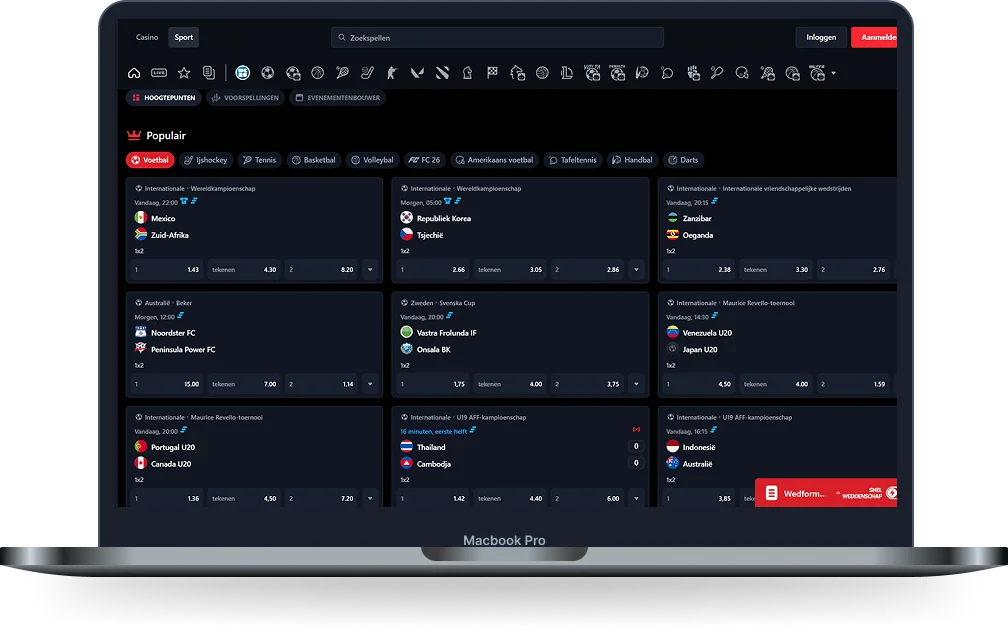Select the Basketbal filter chip
The width and height of the screenshot is (1008, 632).
[314, 160]
